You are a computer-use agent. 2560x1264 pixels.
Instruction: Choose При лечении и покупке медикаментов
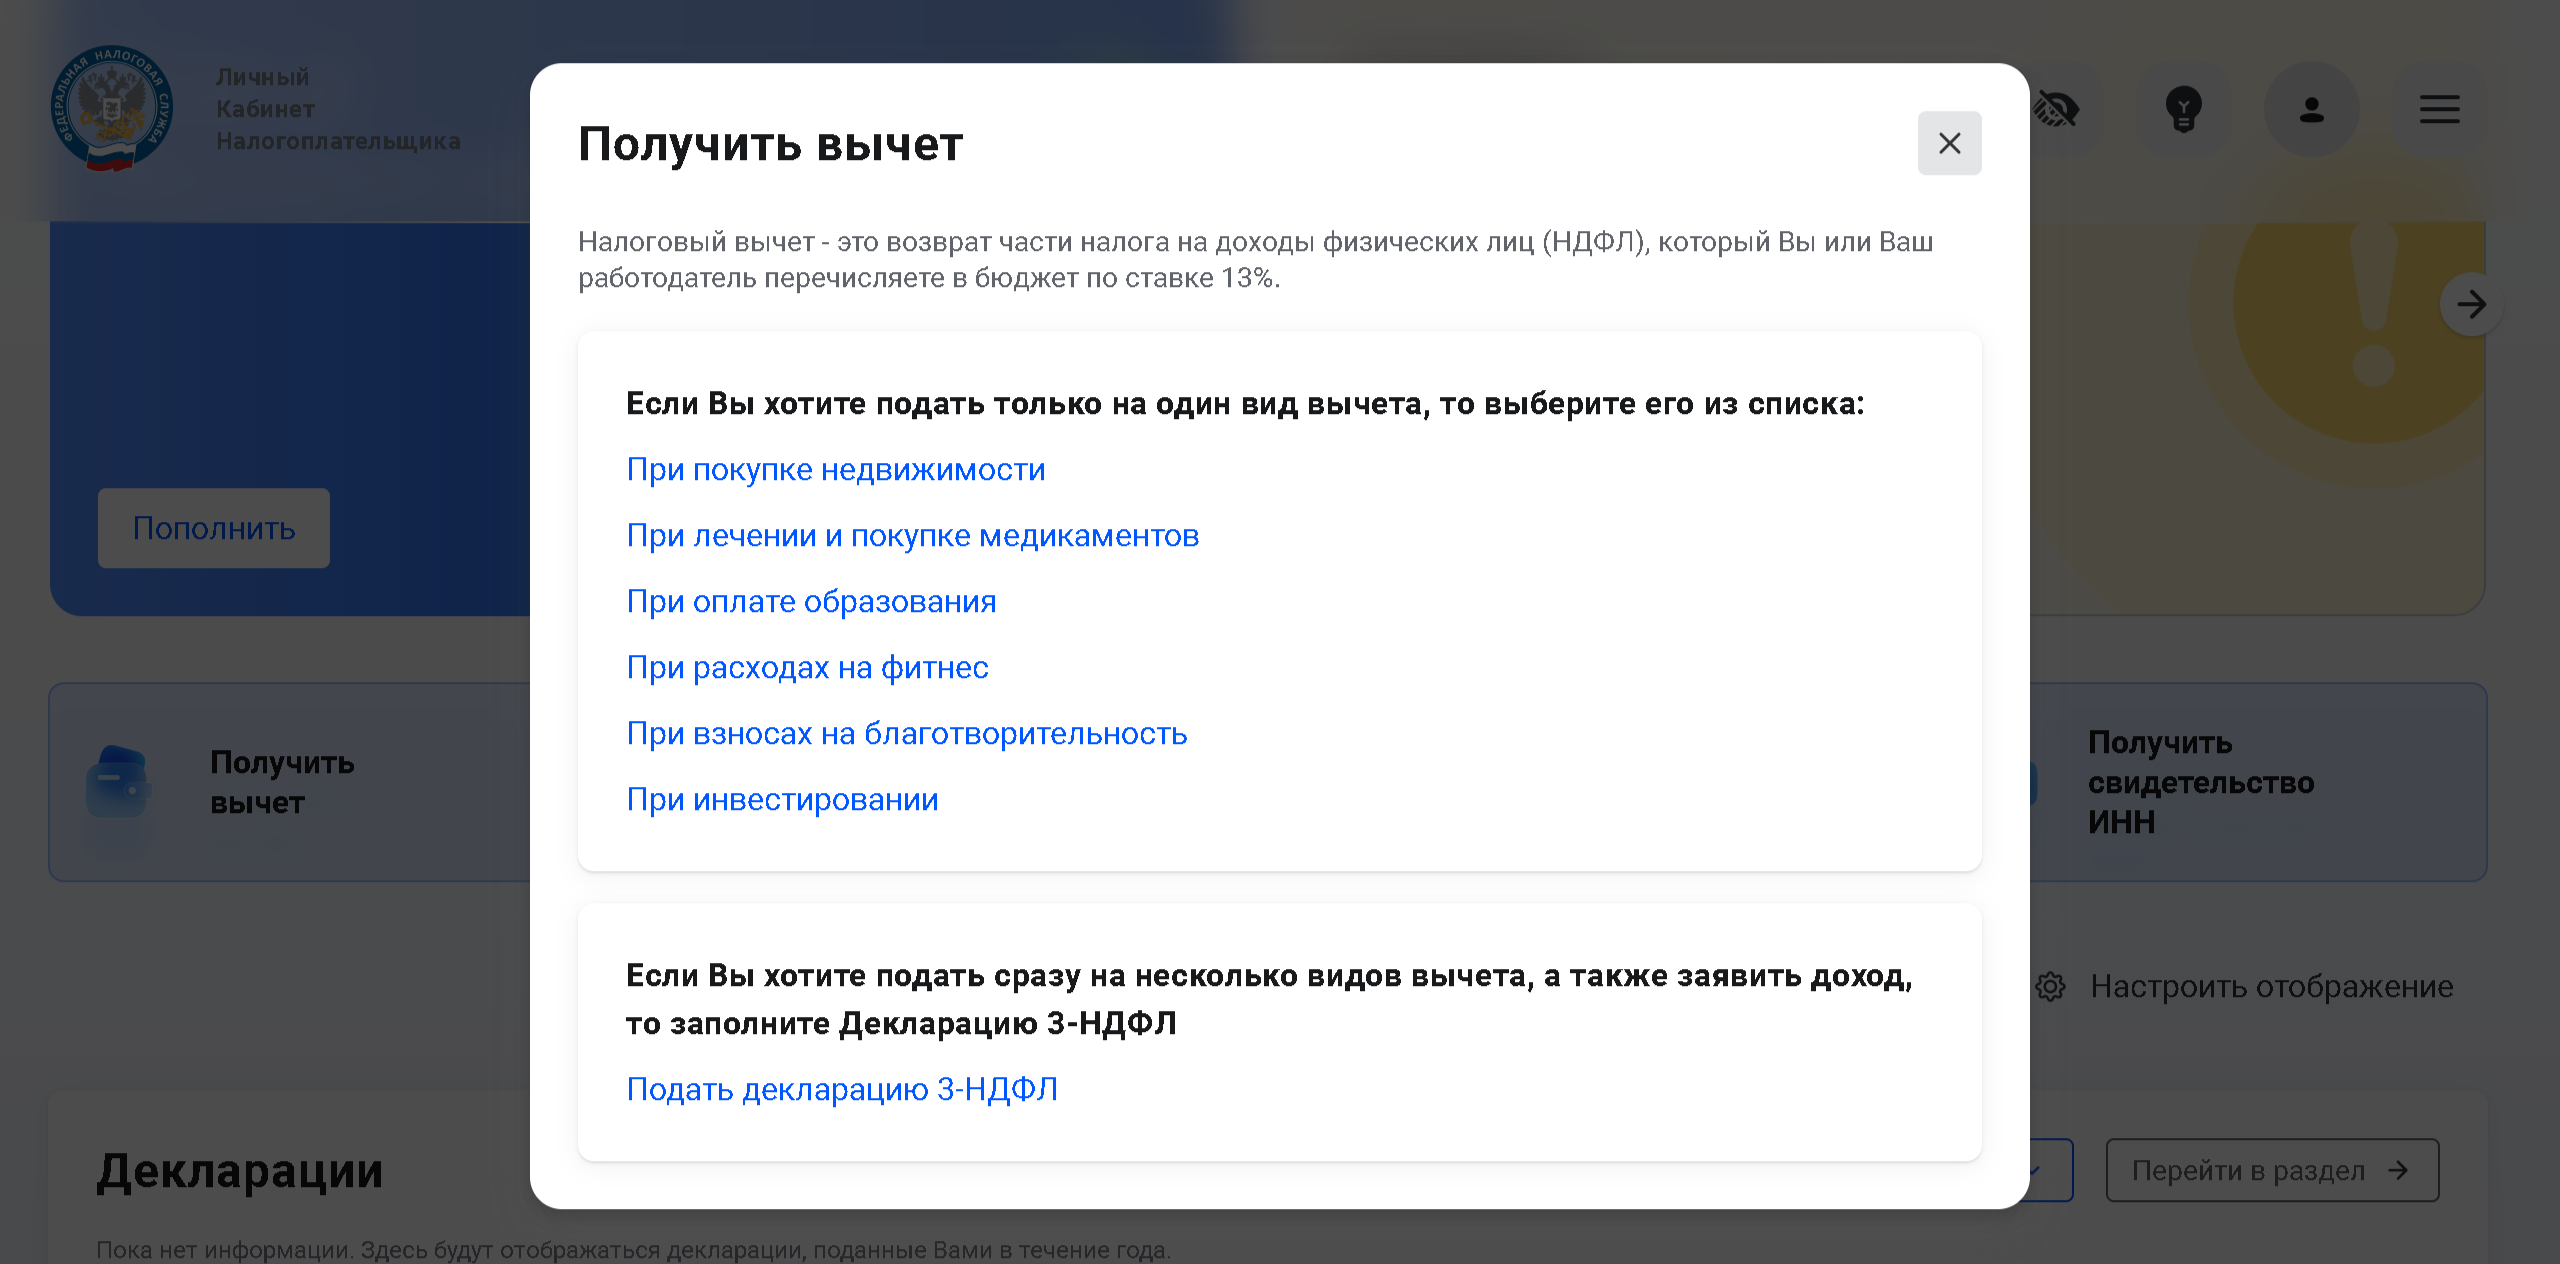click(912, 535)
